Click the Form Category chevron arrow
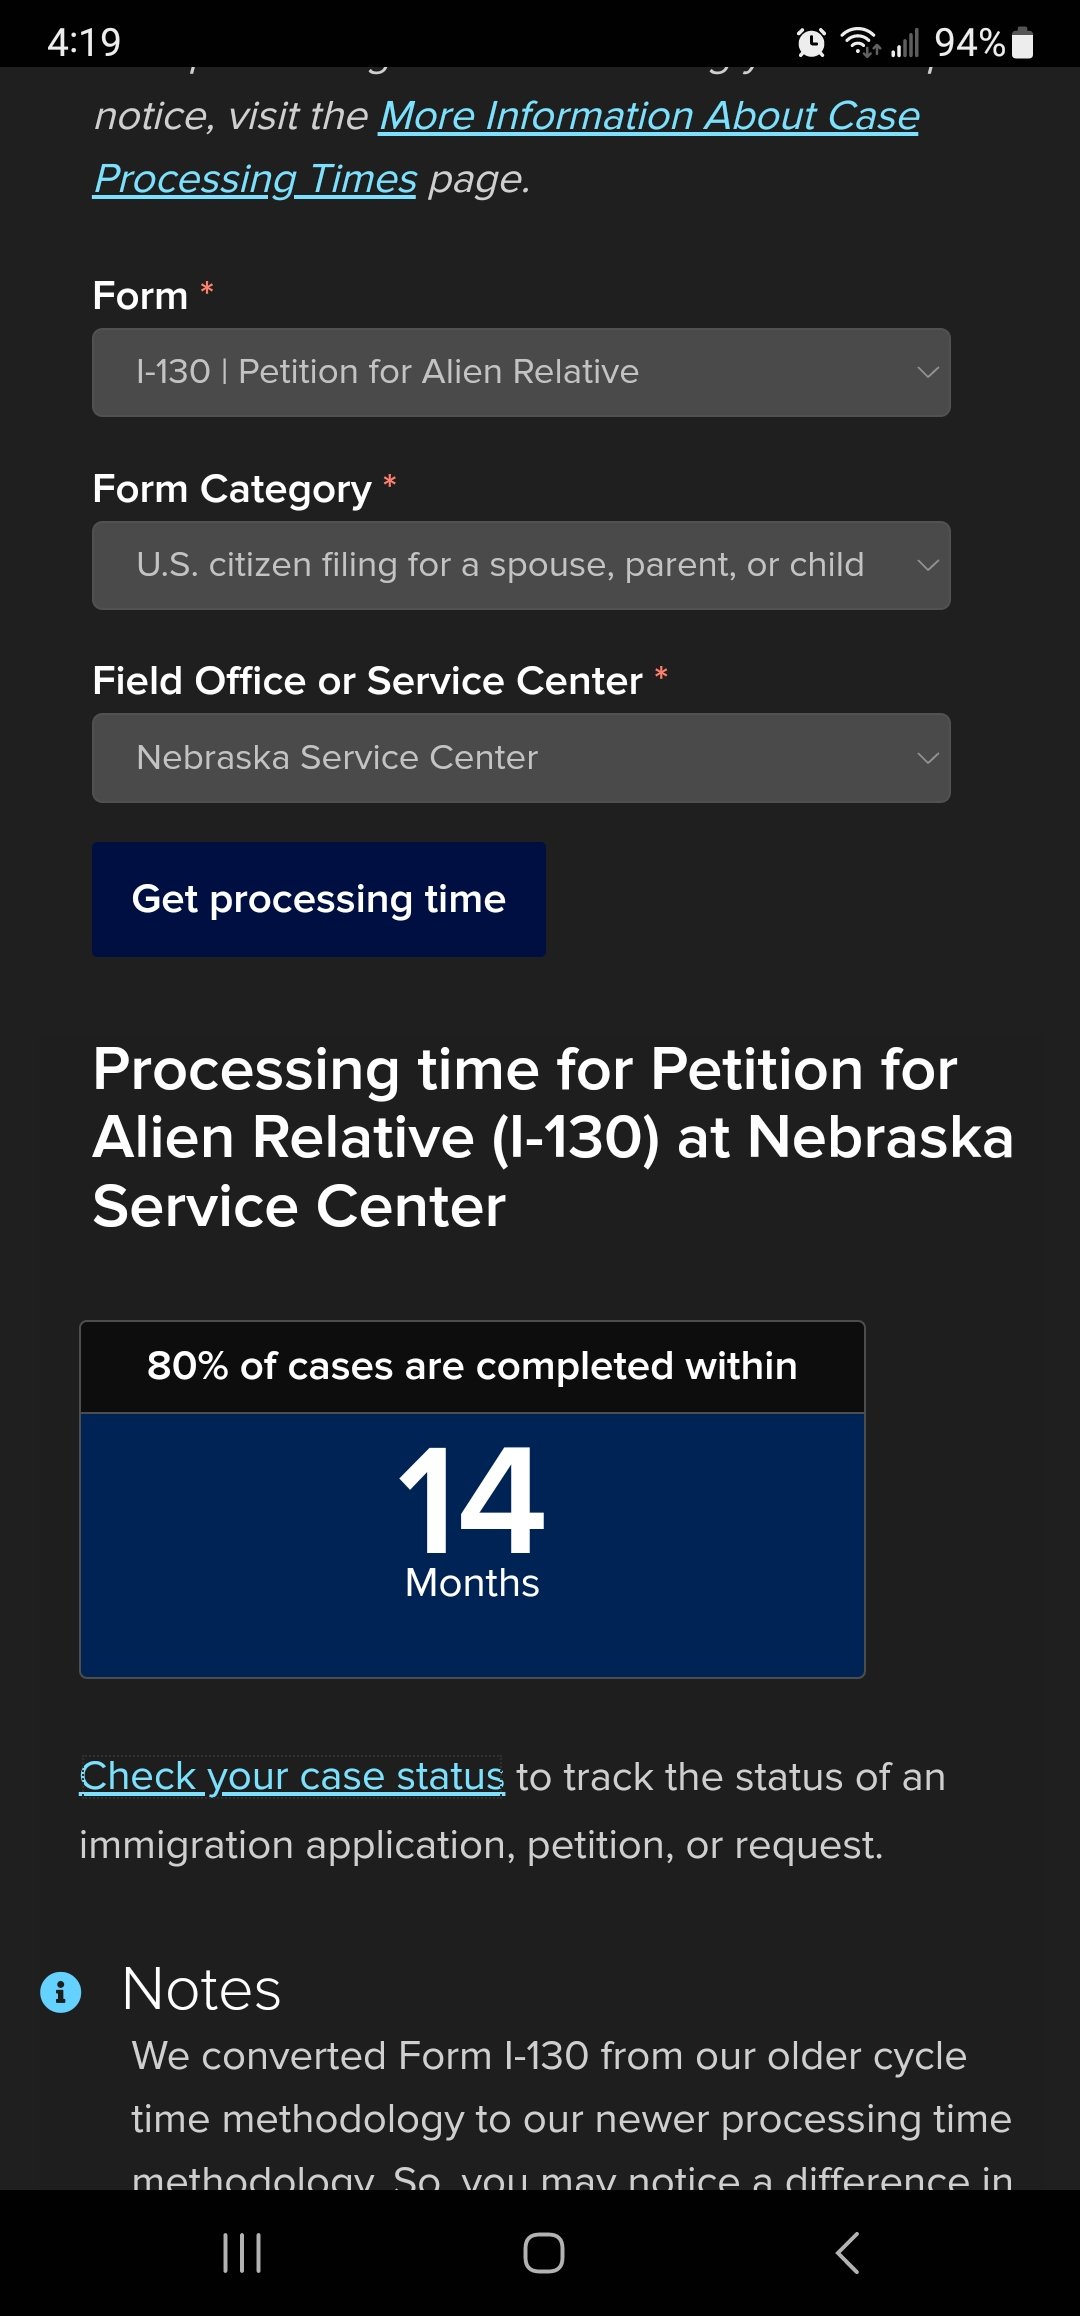Viewport: 1080px width, 2316px height. coord(928,565)
